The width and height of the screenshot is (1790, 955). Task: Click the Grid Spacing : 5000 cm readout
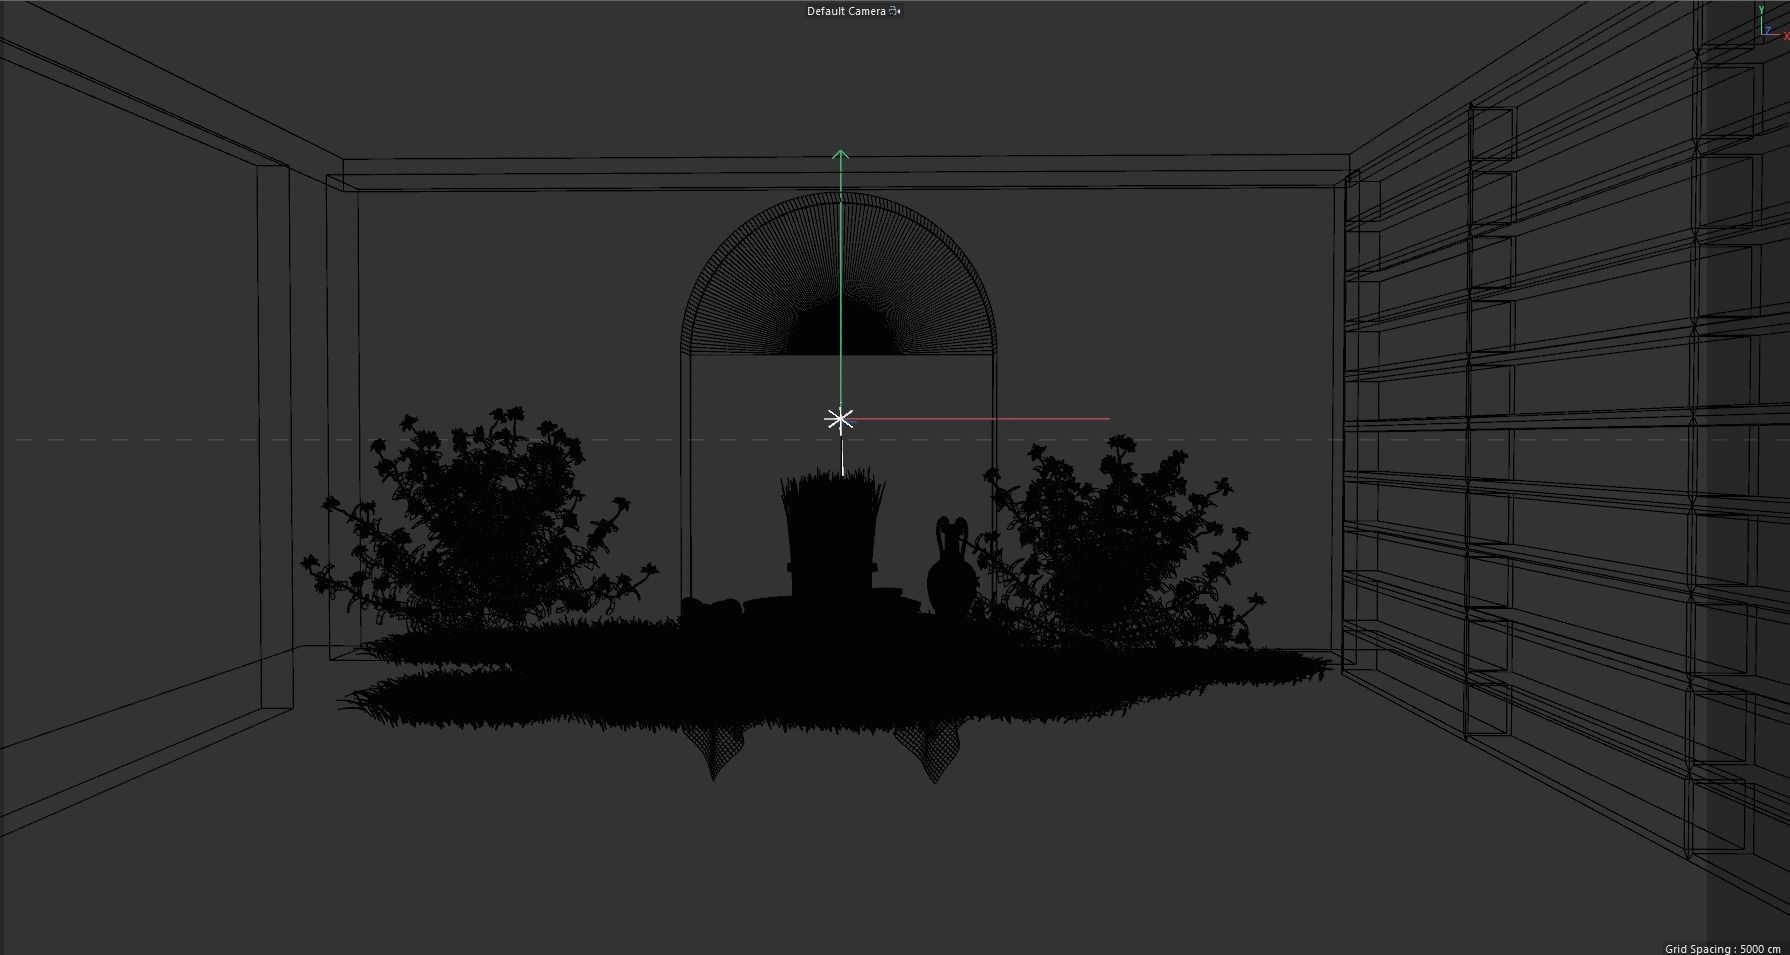pos(1723,948)
